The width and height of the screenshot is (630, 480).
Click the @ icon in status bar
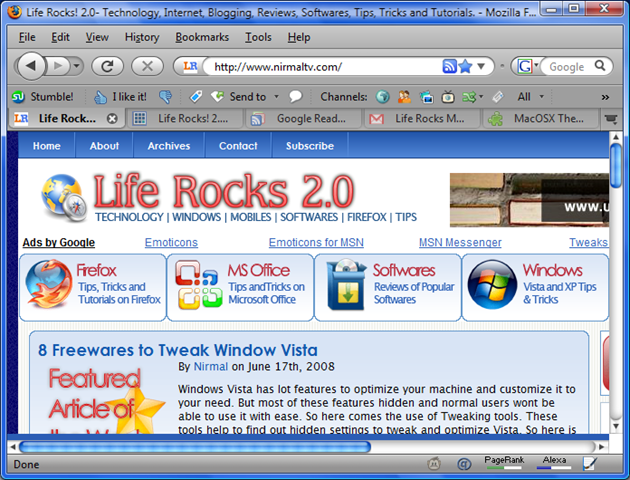click(x=464, y=465)
